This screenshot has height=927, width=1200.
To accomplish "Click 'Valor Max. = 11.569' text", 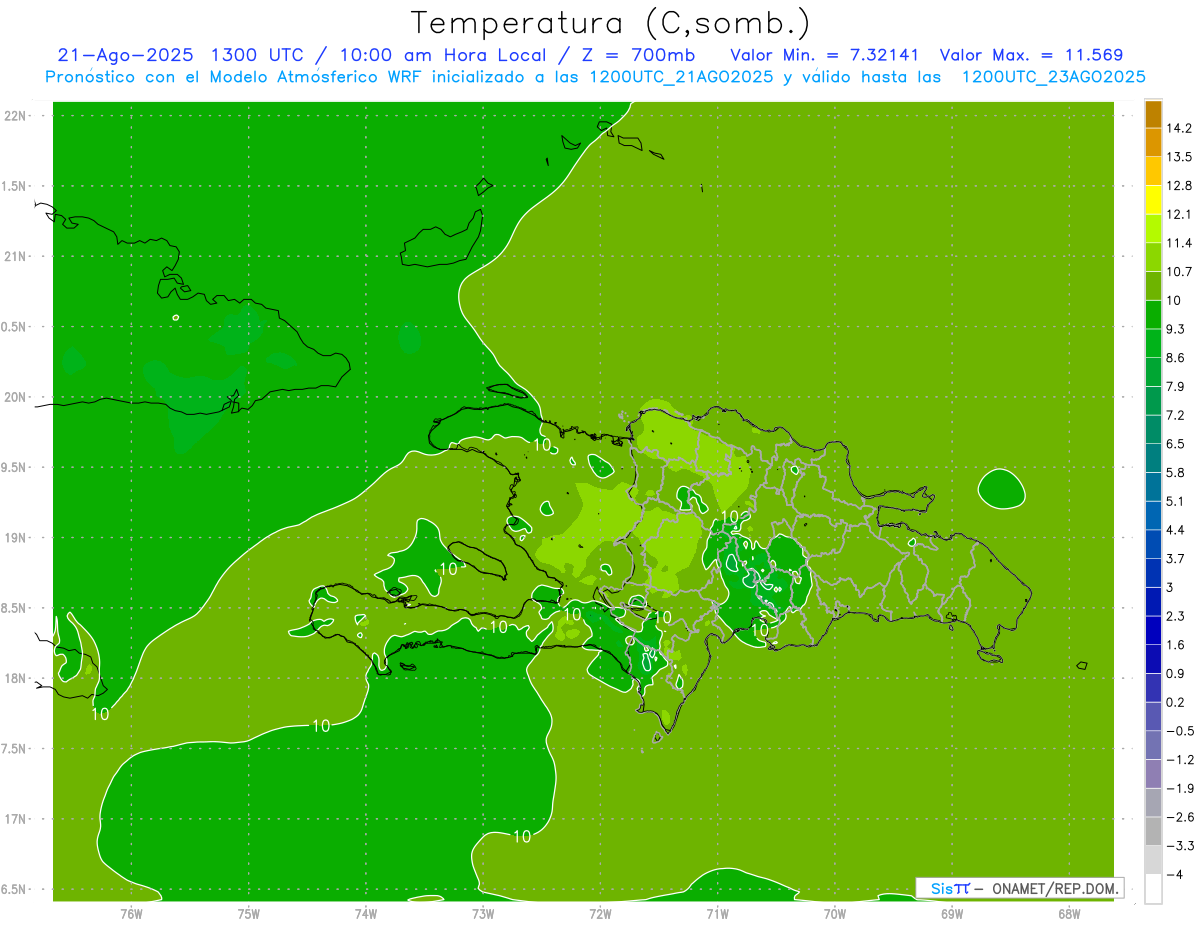I will 1031,55.
